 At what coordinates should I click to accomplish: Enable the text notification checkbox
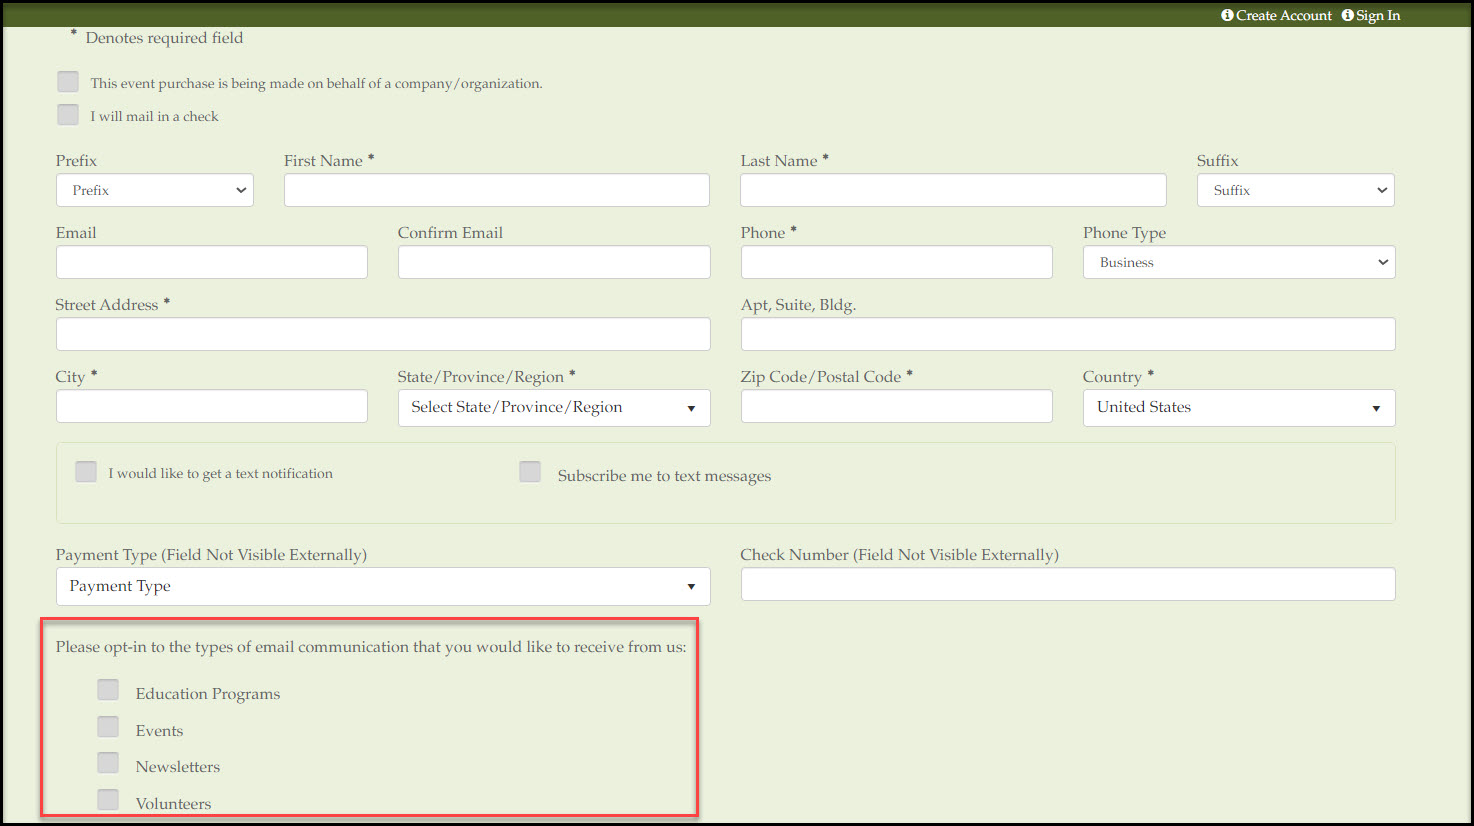click(x=86, y=472)
